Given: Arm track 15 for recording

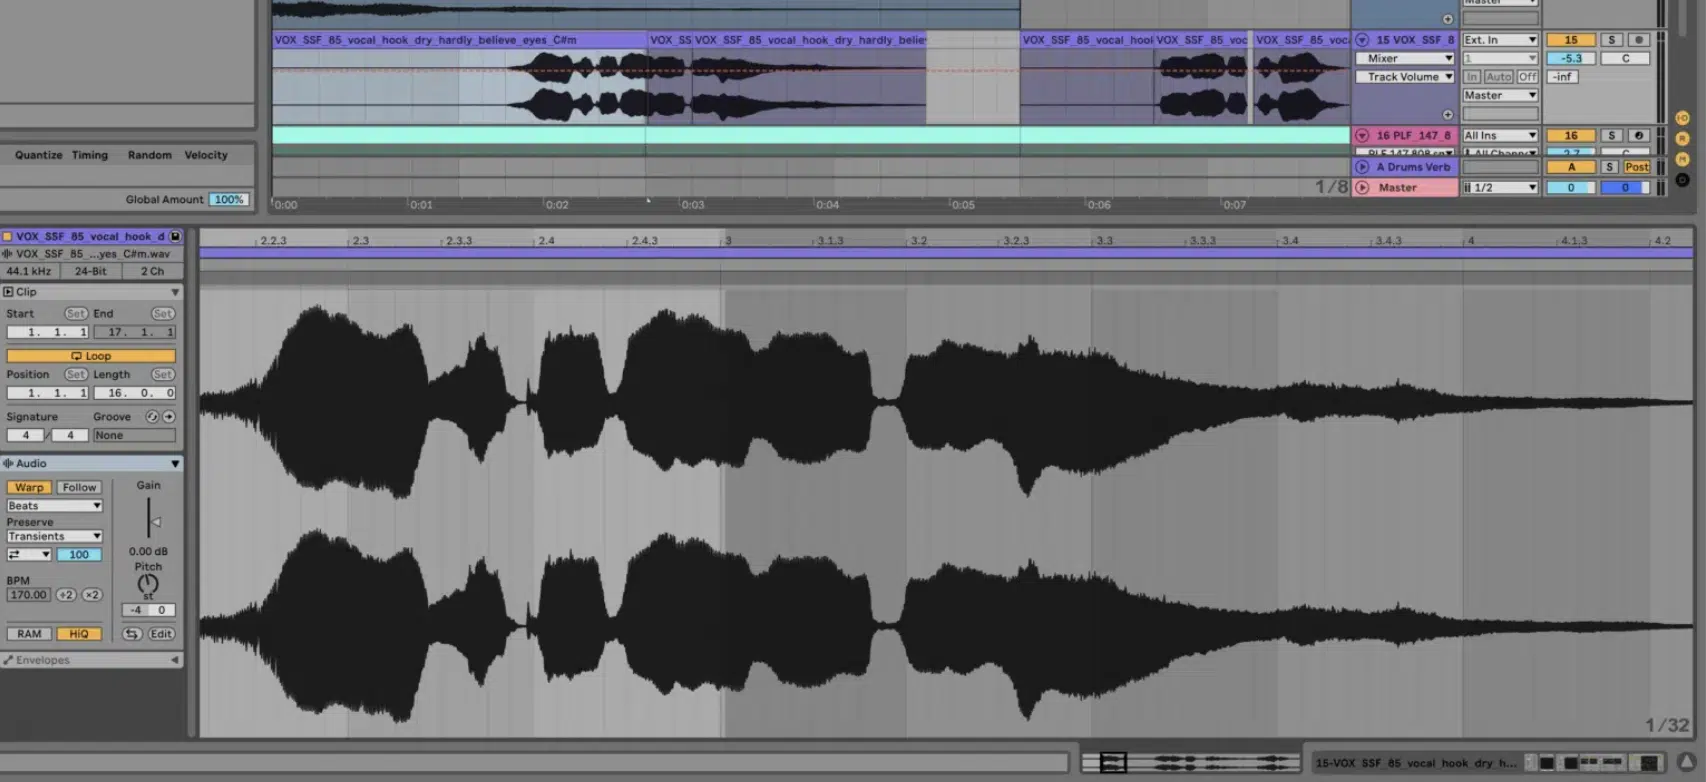Looking at the screenshot, I should (1638, 40).
